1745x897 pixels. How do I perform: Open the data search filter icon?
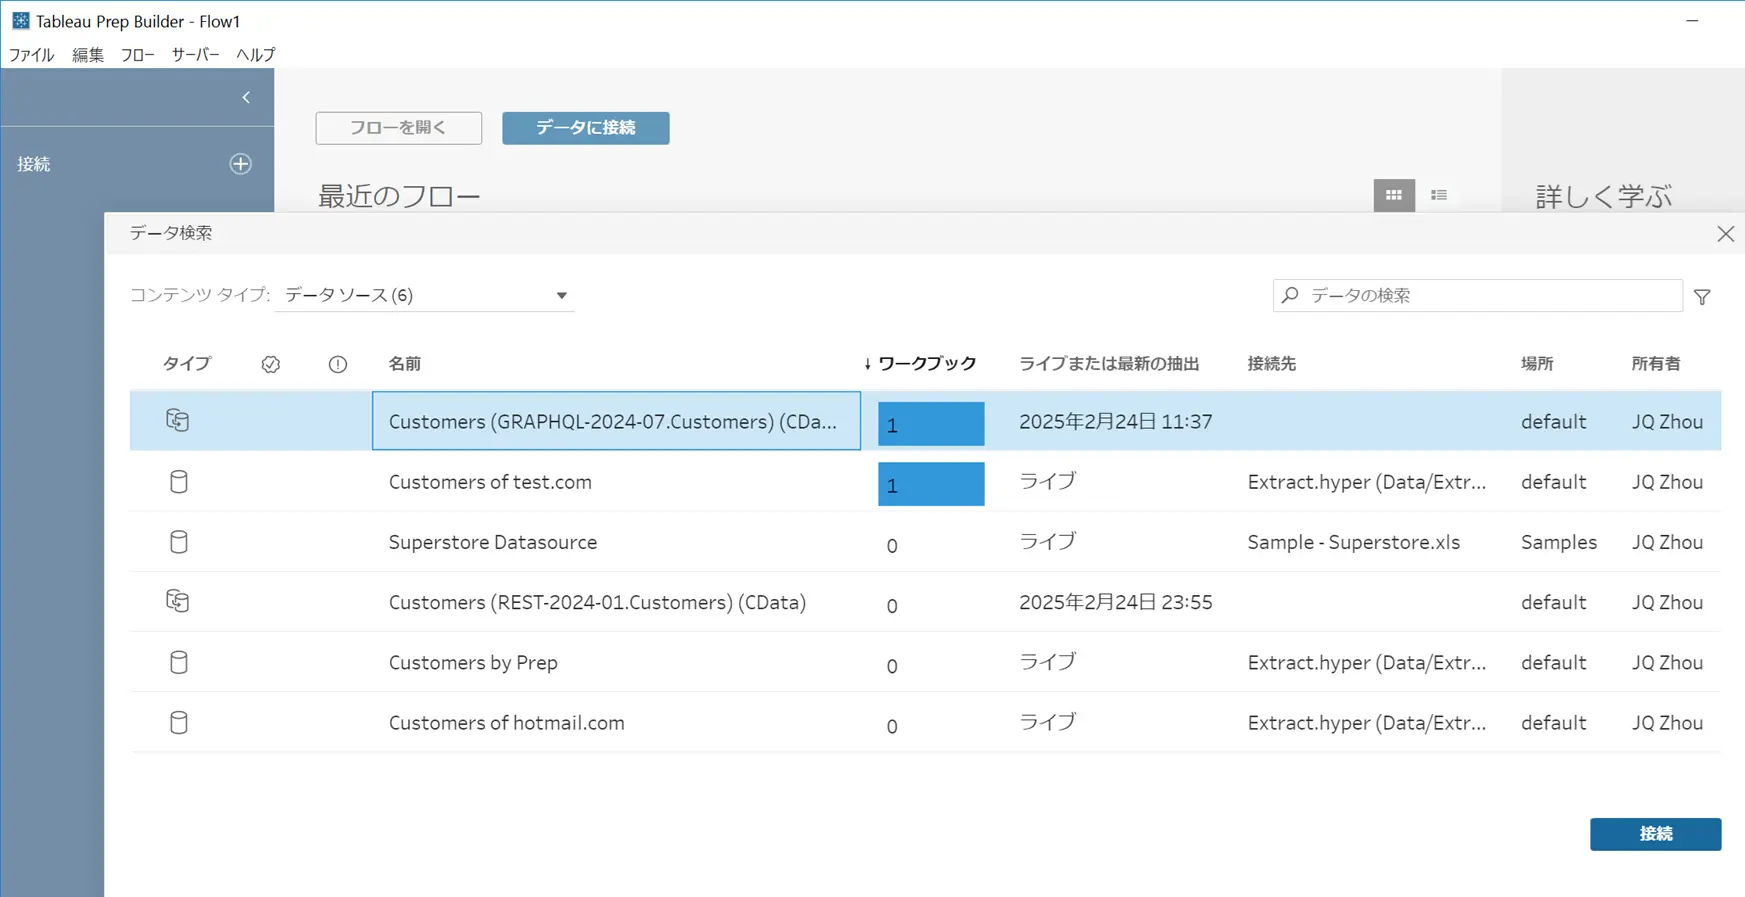1702,297
